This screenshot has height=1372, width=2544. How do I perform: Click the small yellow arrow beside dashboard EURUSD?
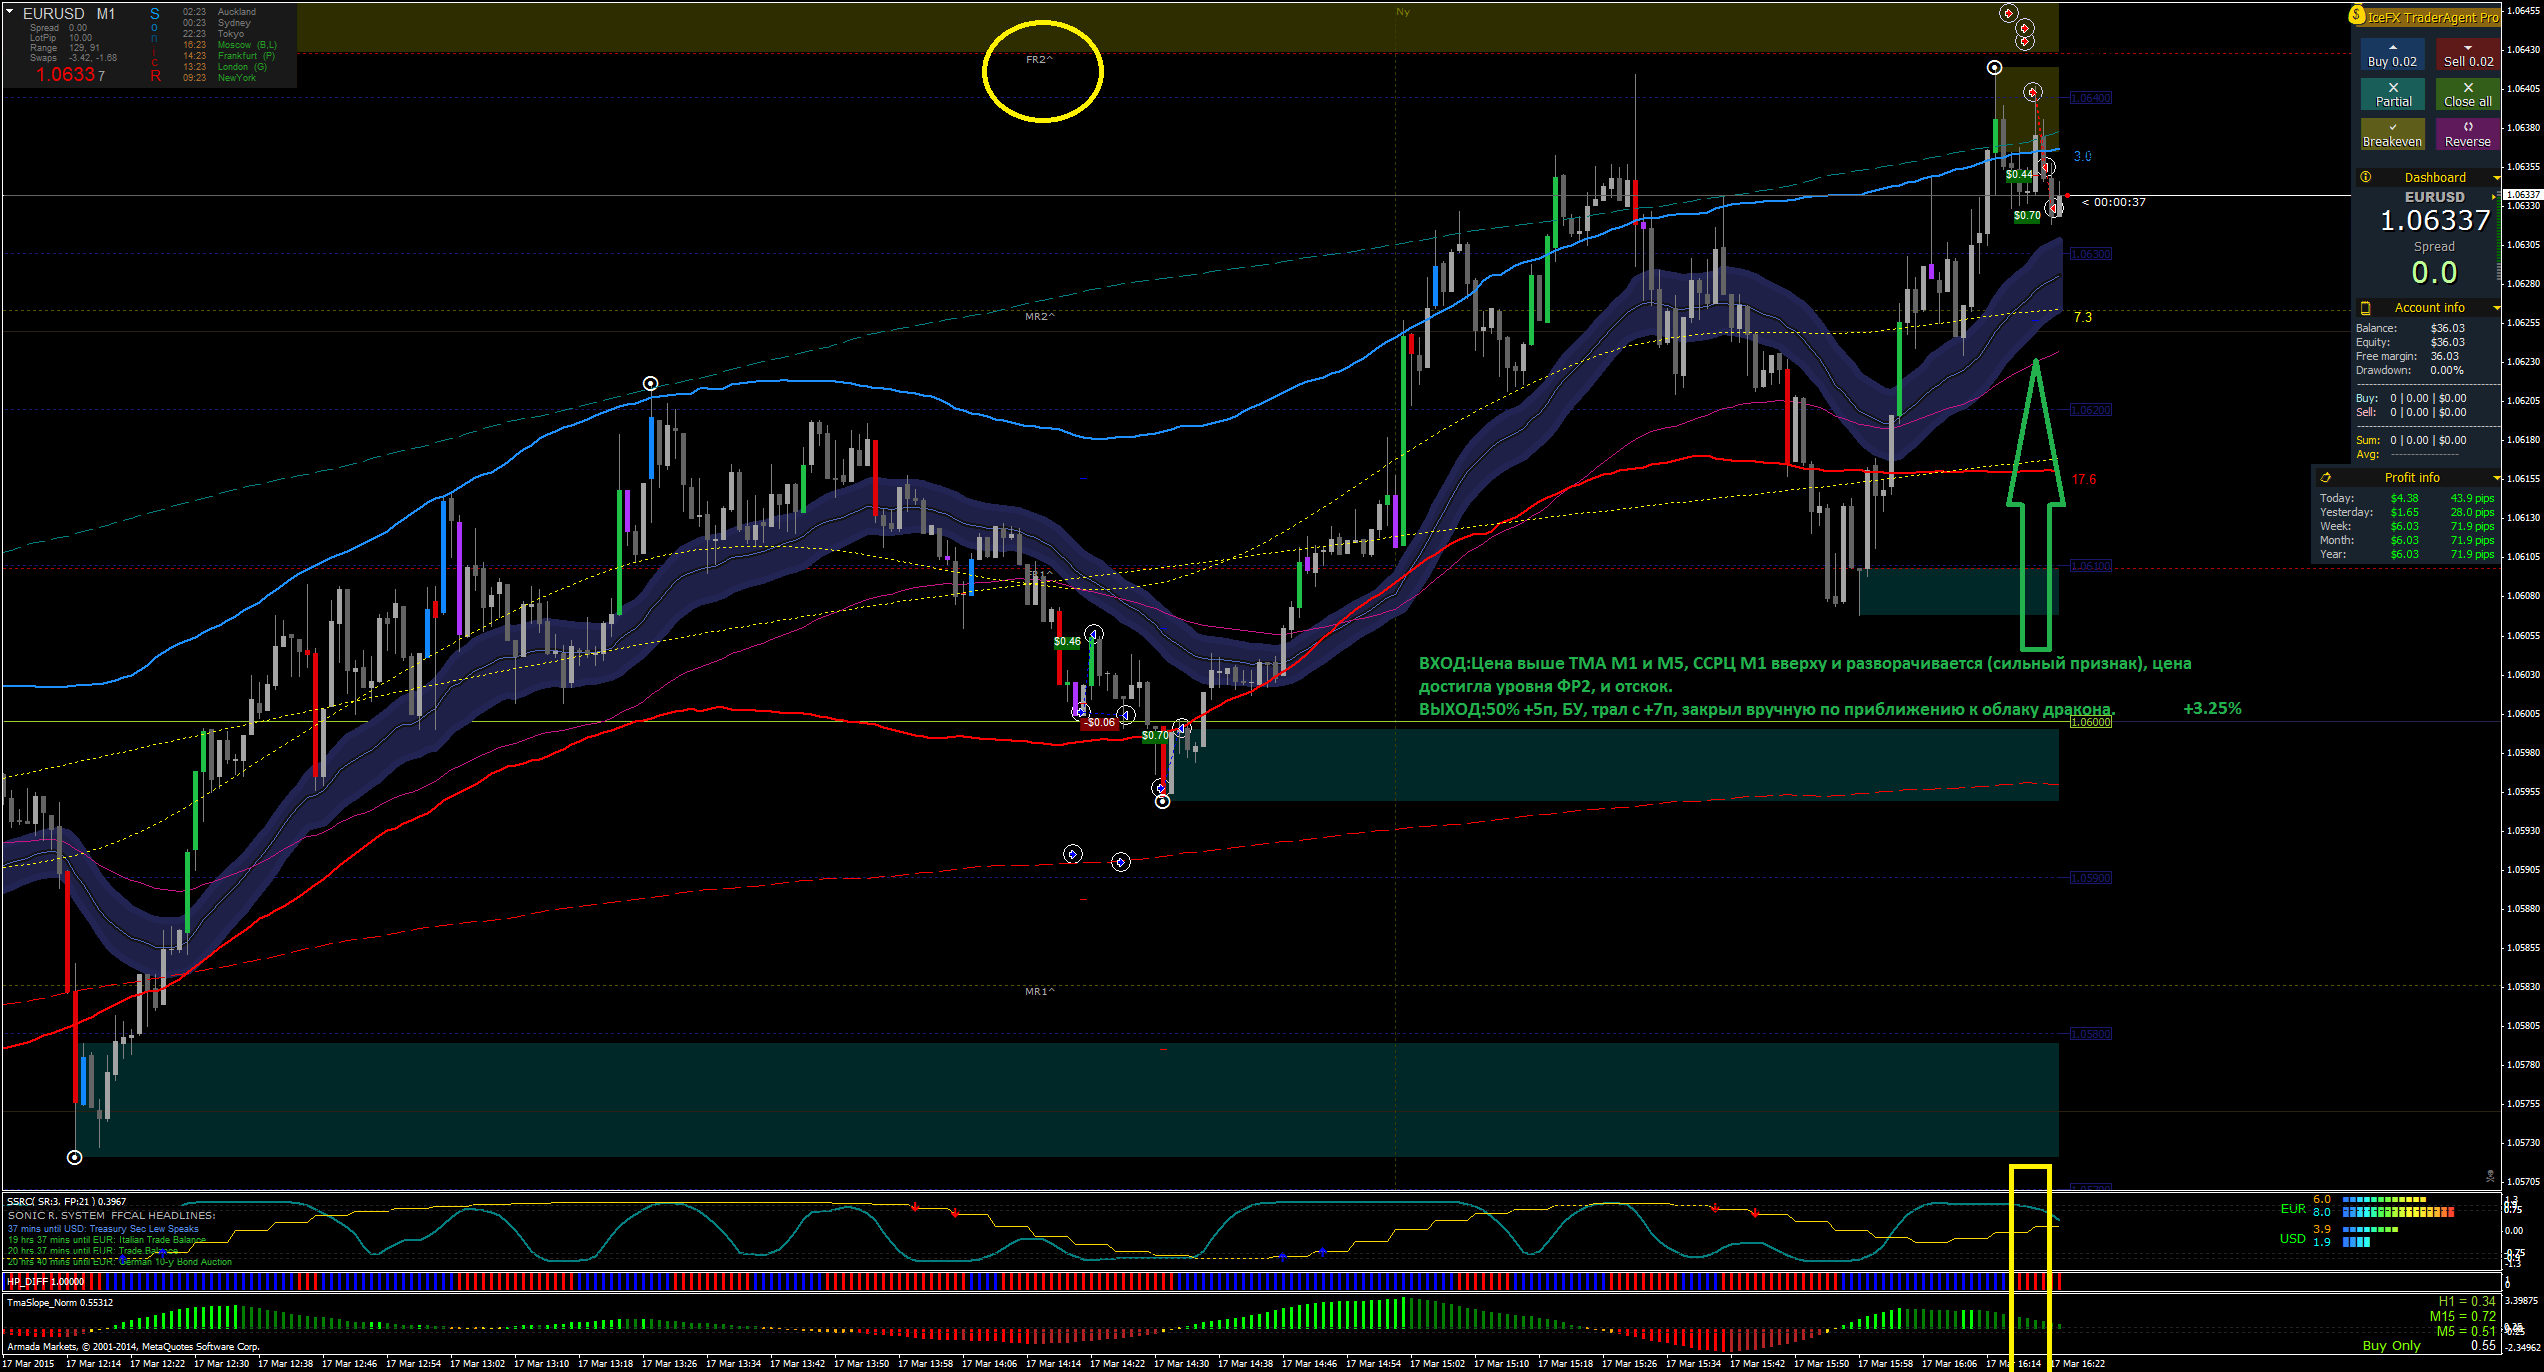click(2494, 197)
